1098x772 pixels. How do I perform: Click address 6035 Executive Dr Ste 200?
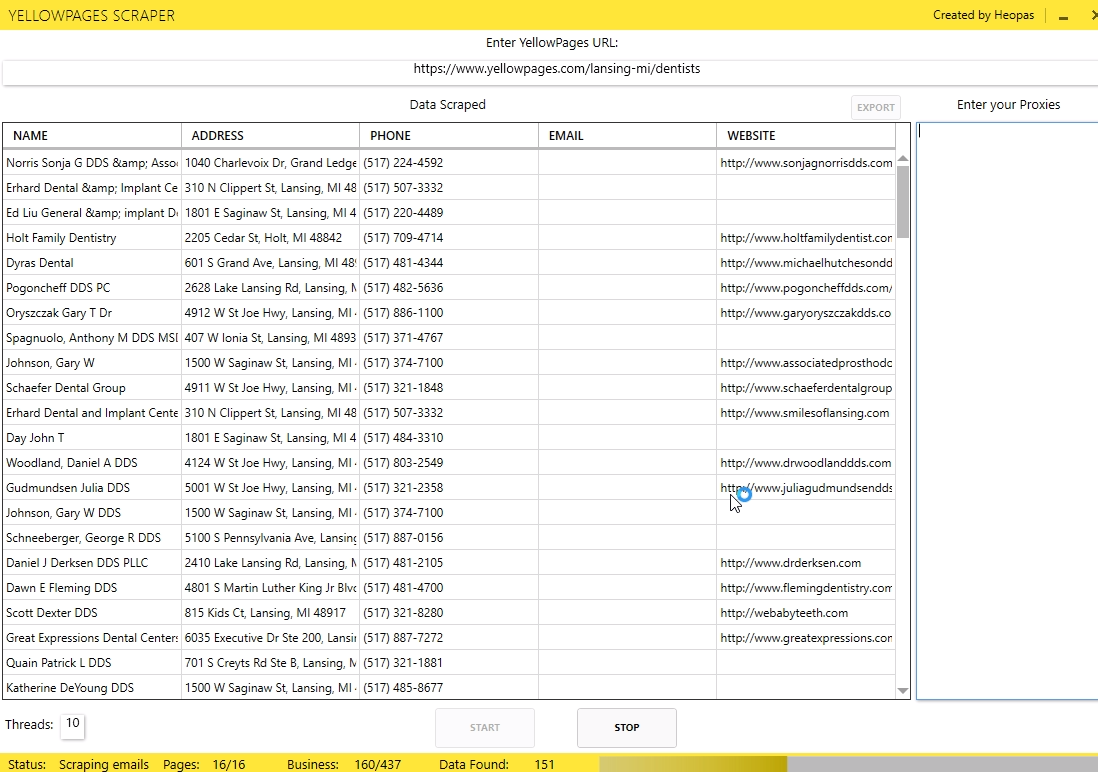[x=270, y=638]
